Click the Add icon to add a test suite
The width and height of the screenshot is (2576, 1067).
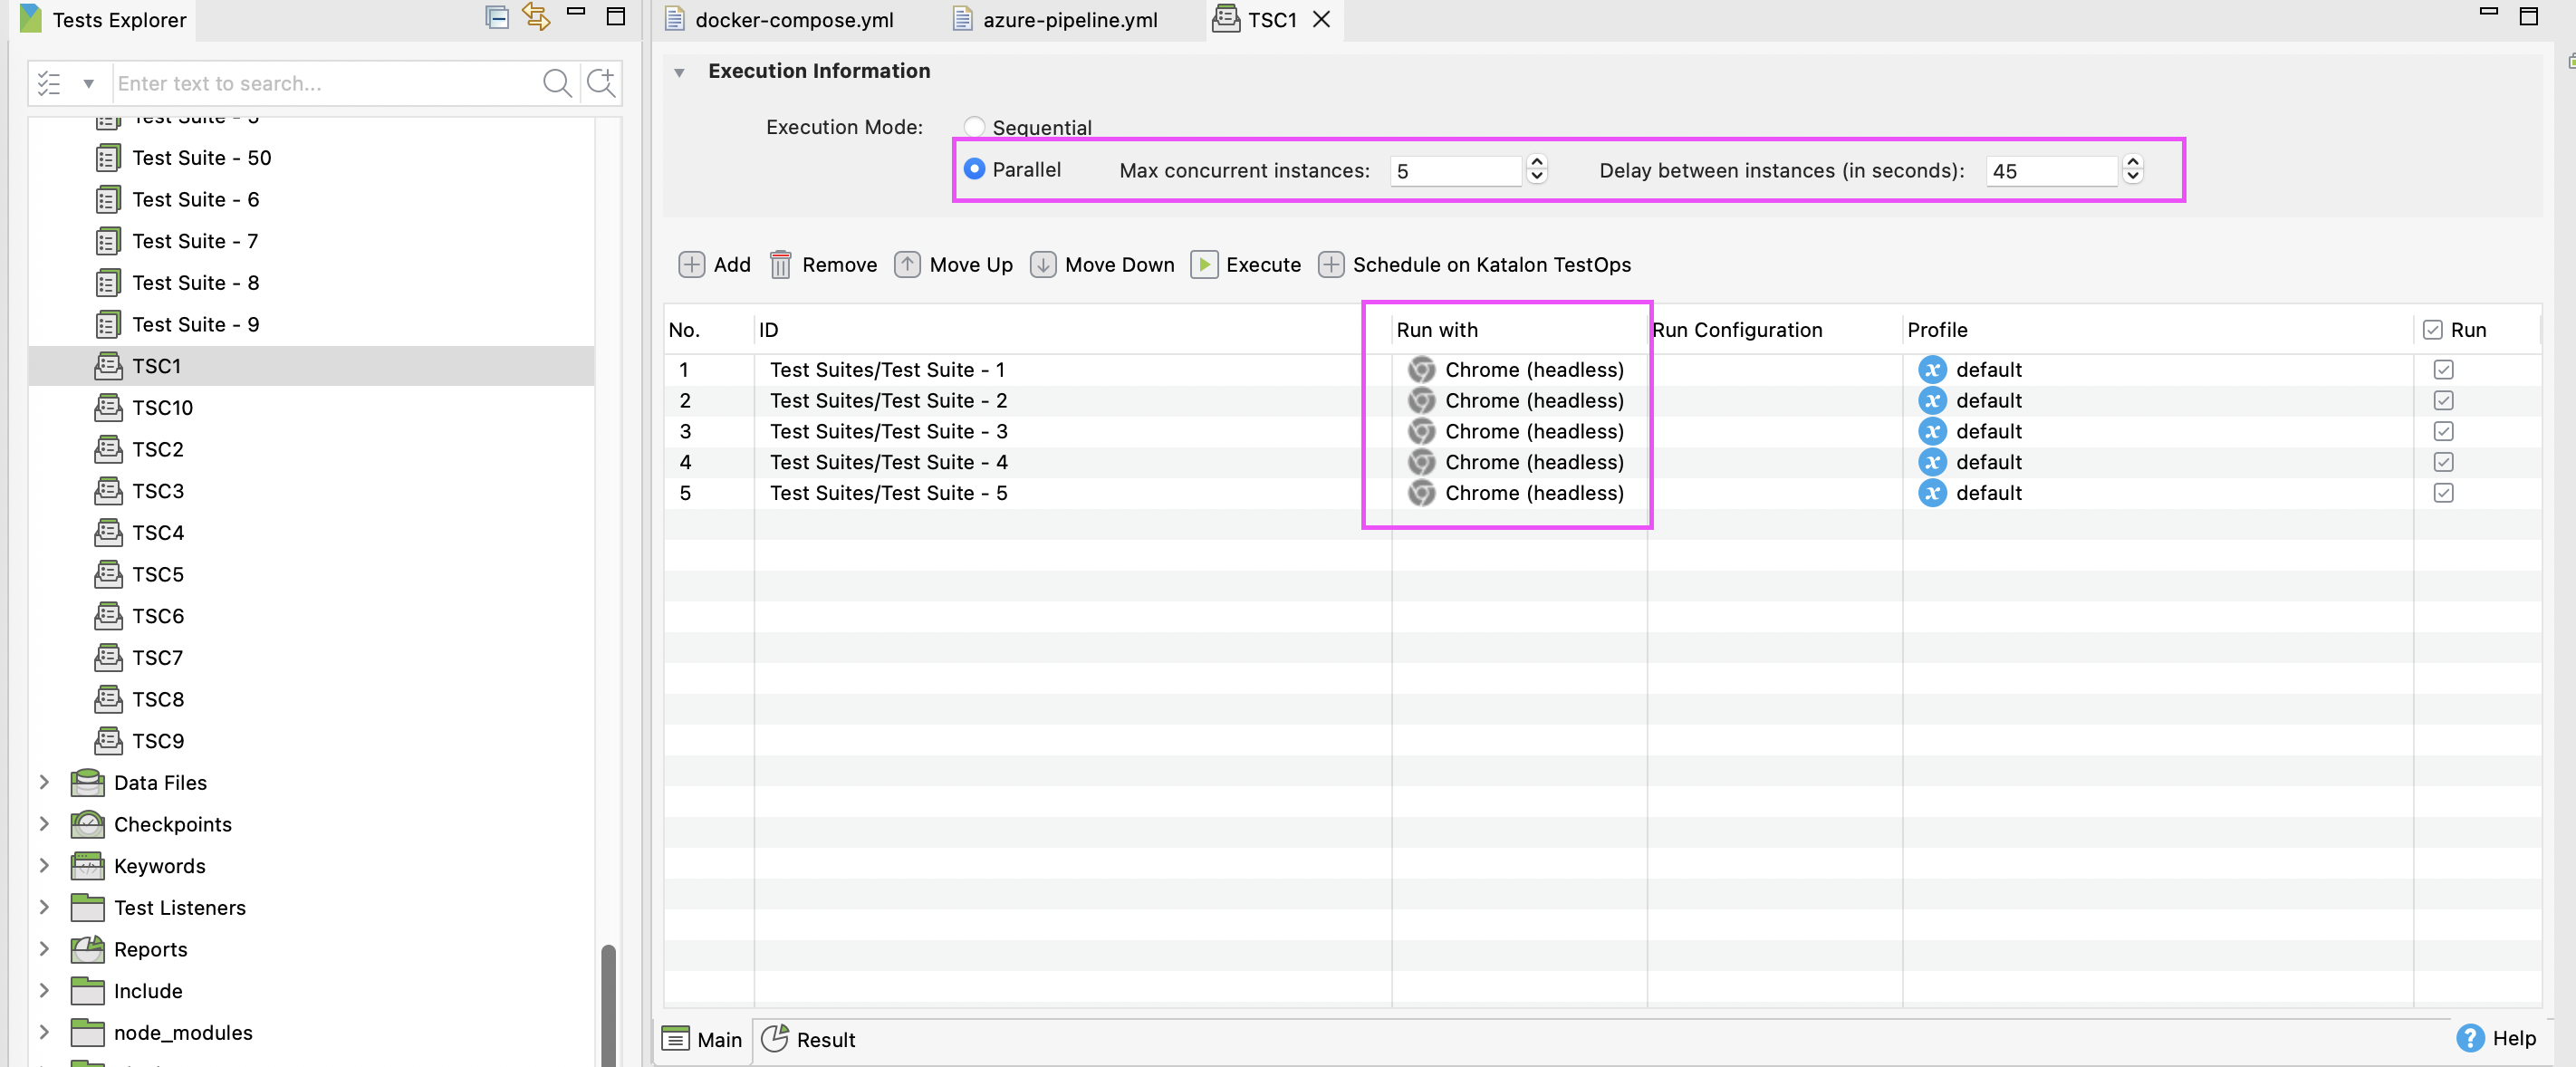pyautogui.click(x=692, y=265)
